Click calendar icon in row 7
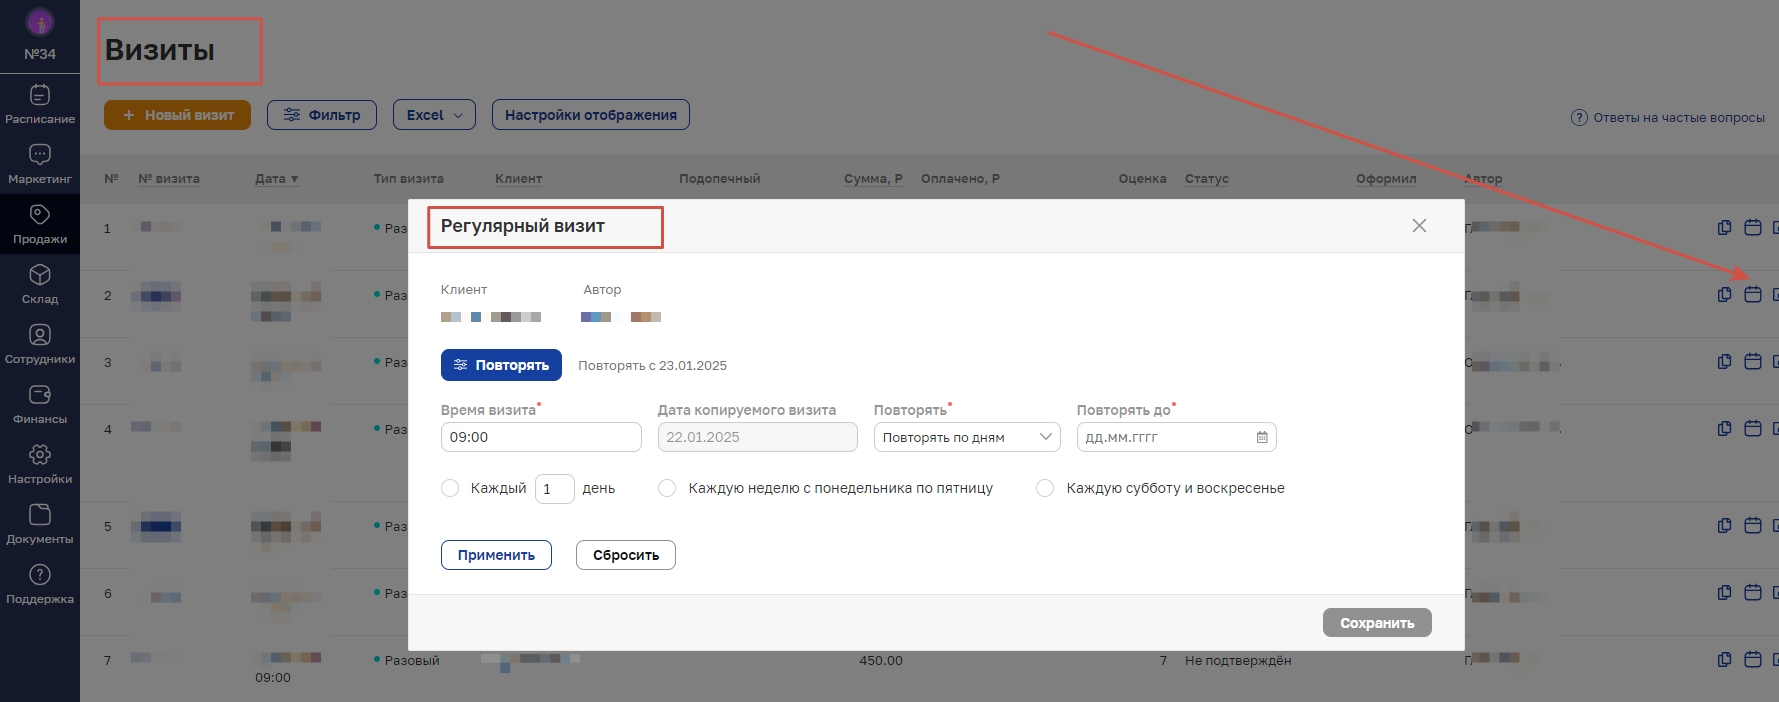Screen dimensions: 1779x702 [1753, 660]
